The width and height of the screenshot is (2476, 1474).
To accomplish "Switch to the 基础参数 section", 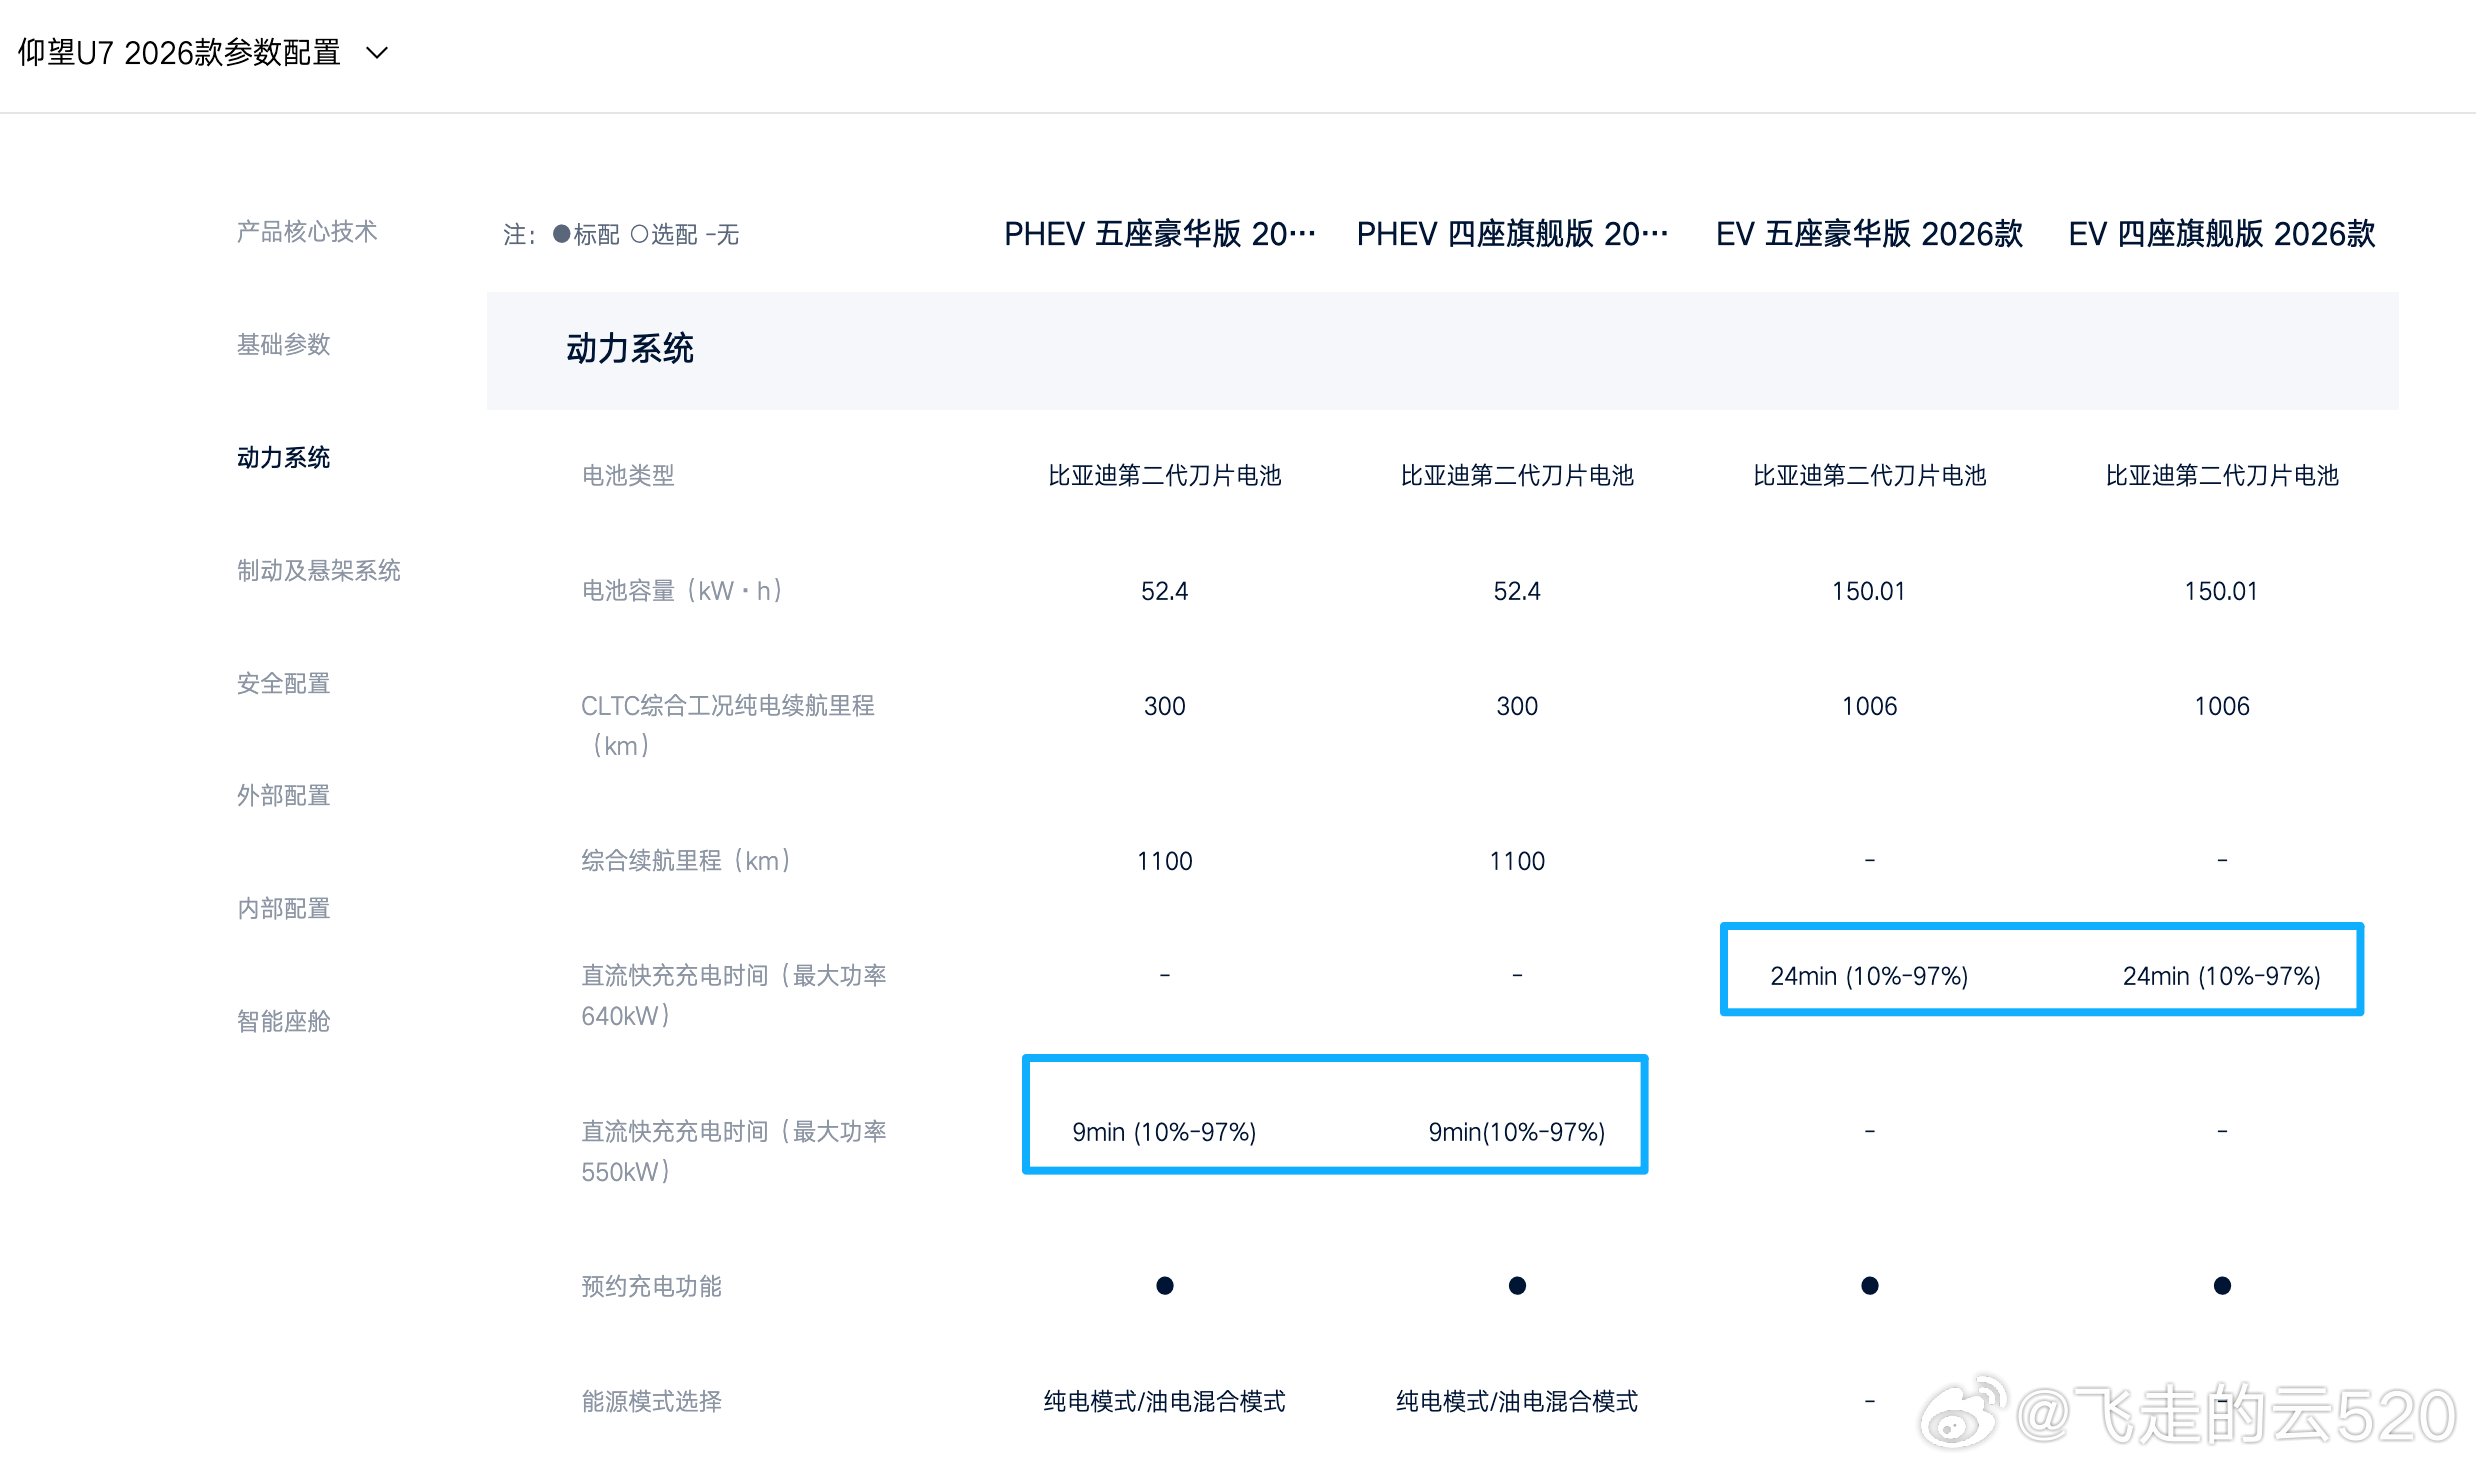I will coord(283,345).
